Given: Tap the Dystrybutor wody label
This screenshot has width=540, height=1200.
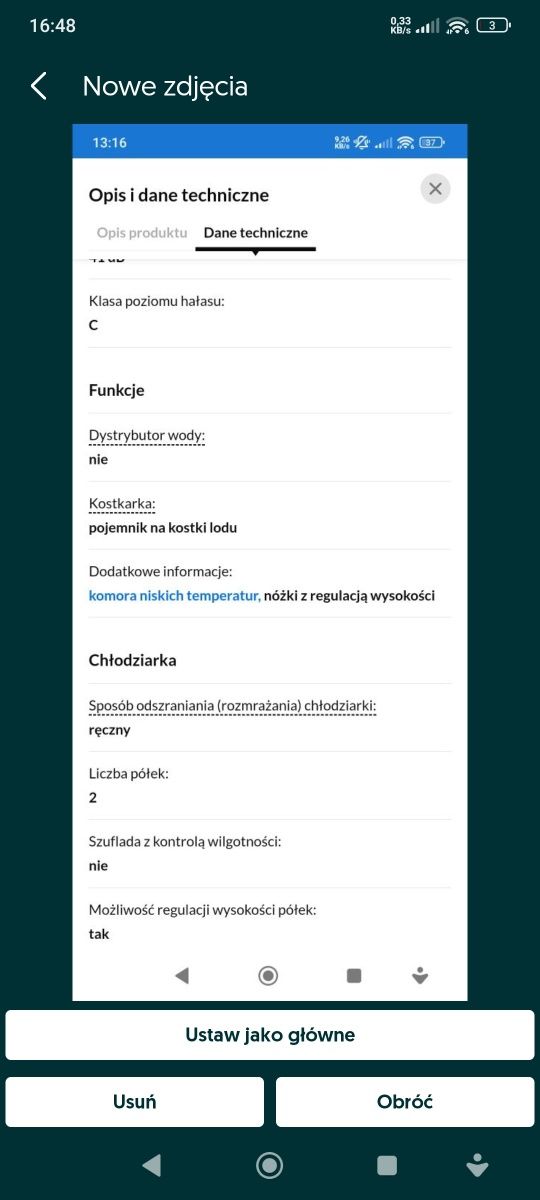Looking at the screenshot, I should (147, 436).
